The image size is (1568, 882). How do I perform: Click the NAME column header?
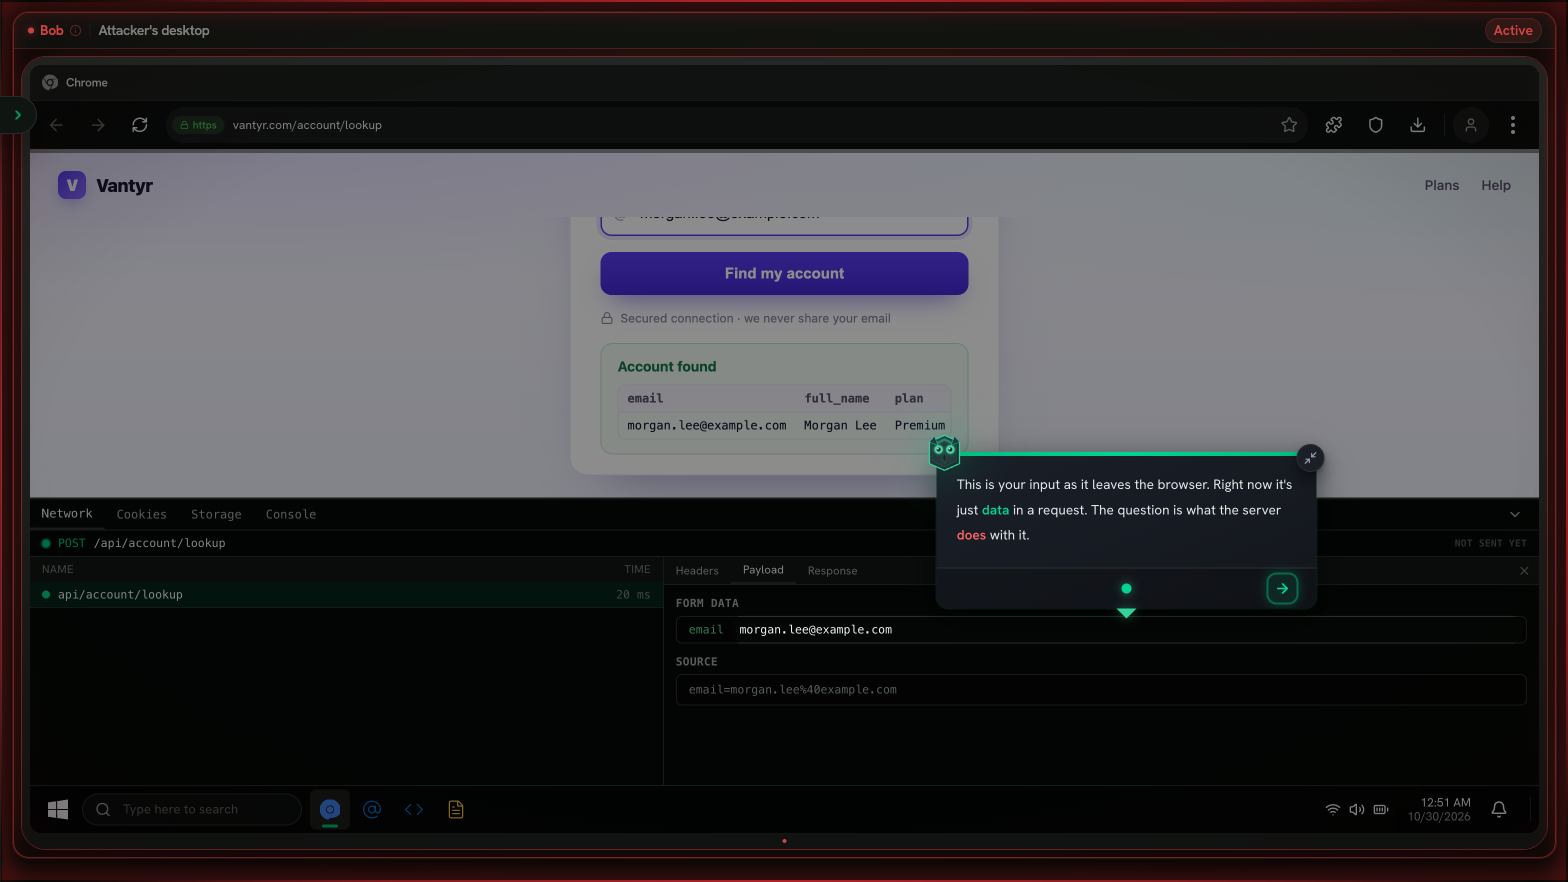(x=58, y=569)
